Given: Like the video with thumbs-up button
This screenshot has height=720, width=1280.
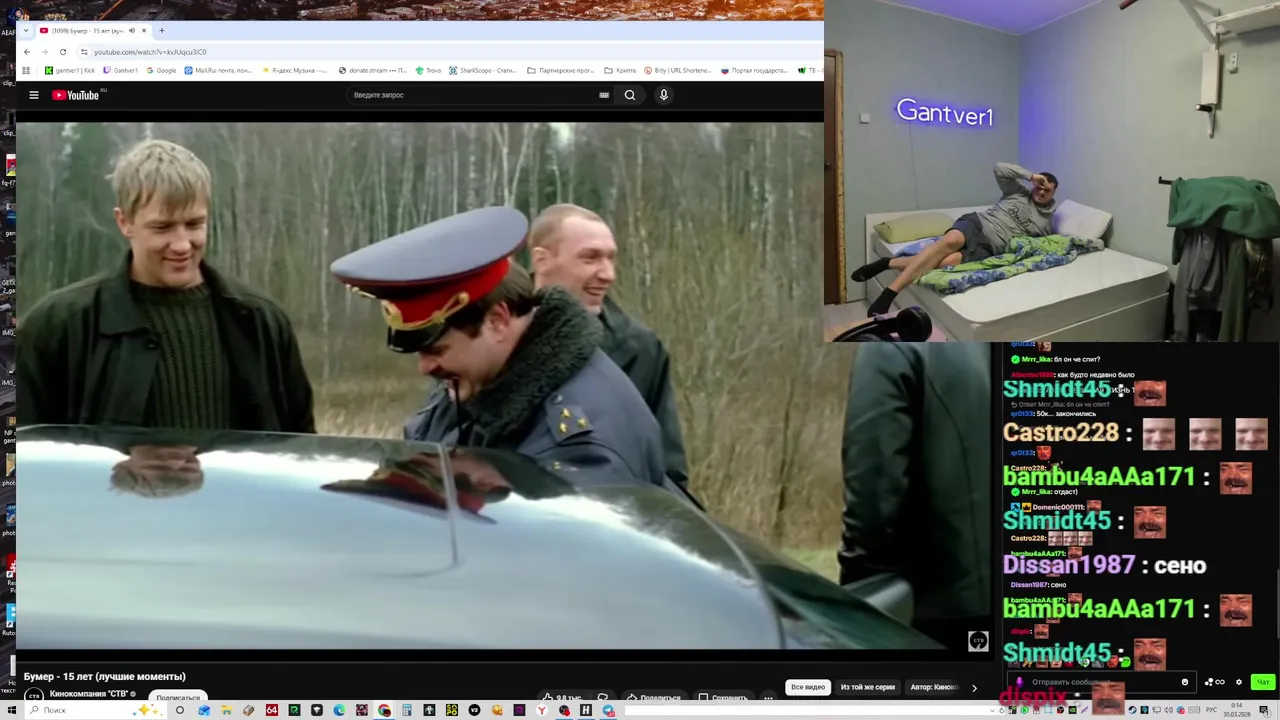Looking at the screenshot, I should 562,697.
